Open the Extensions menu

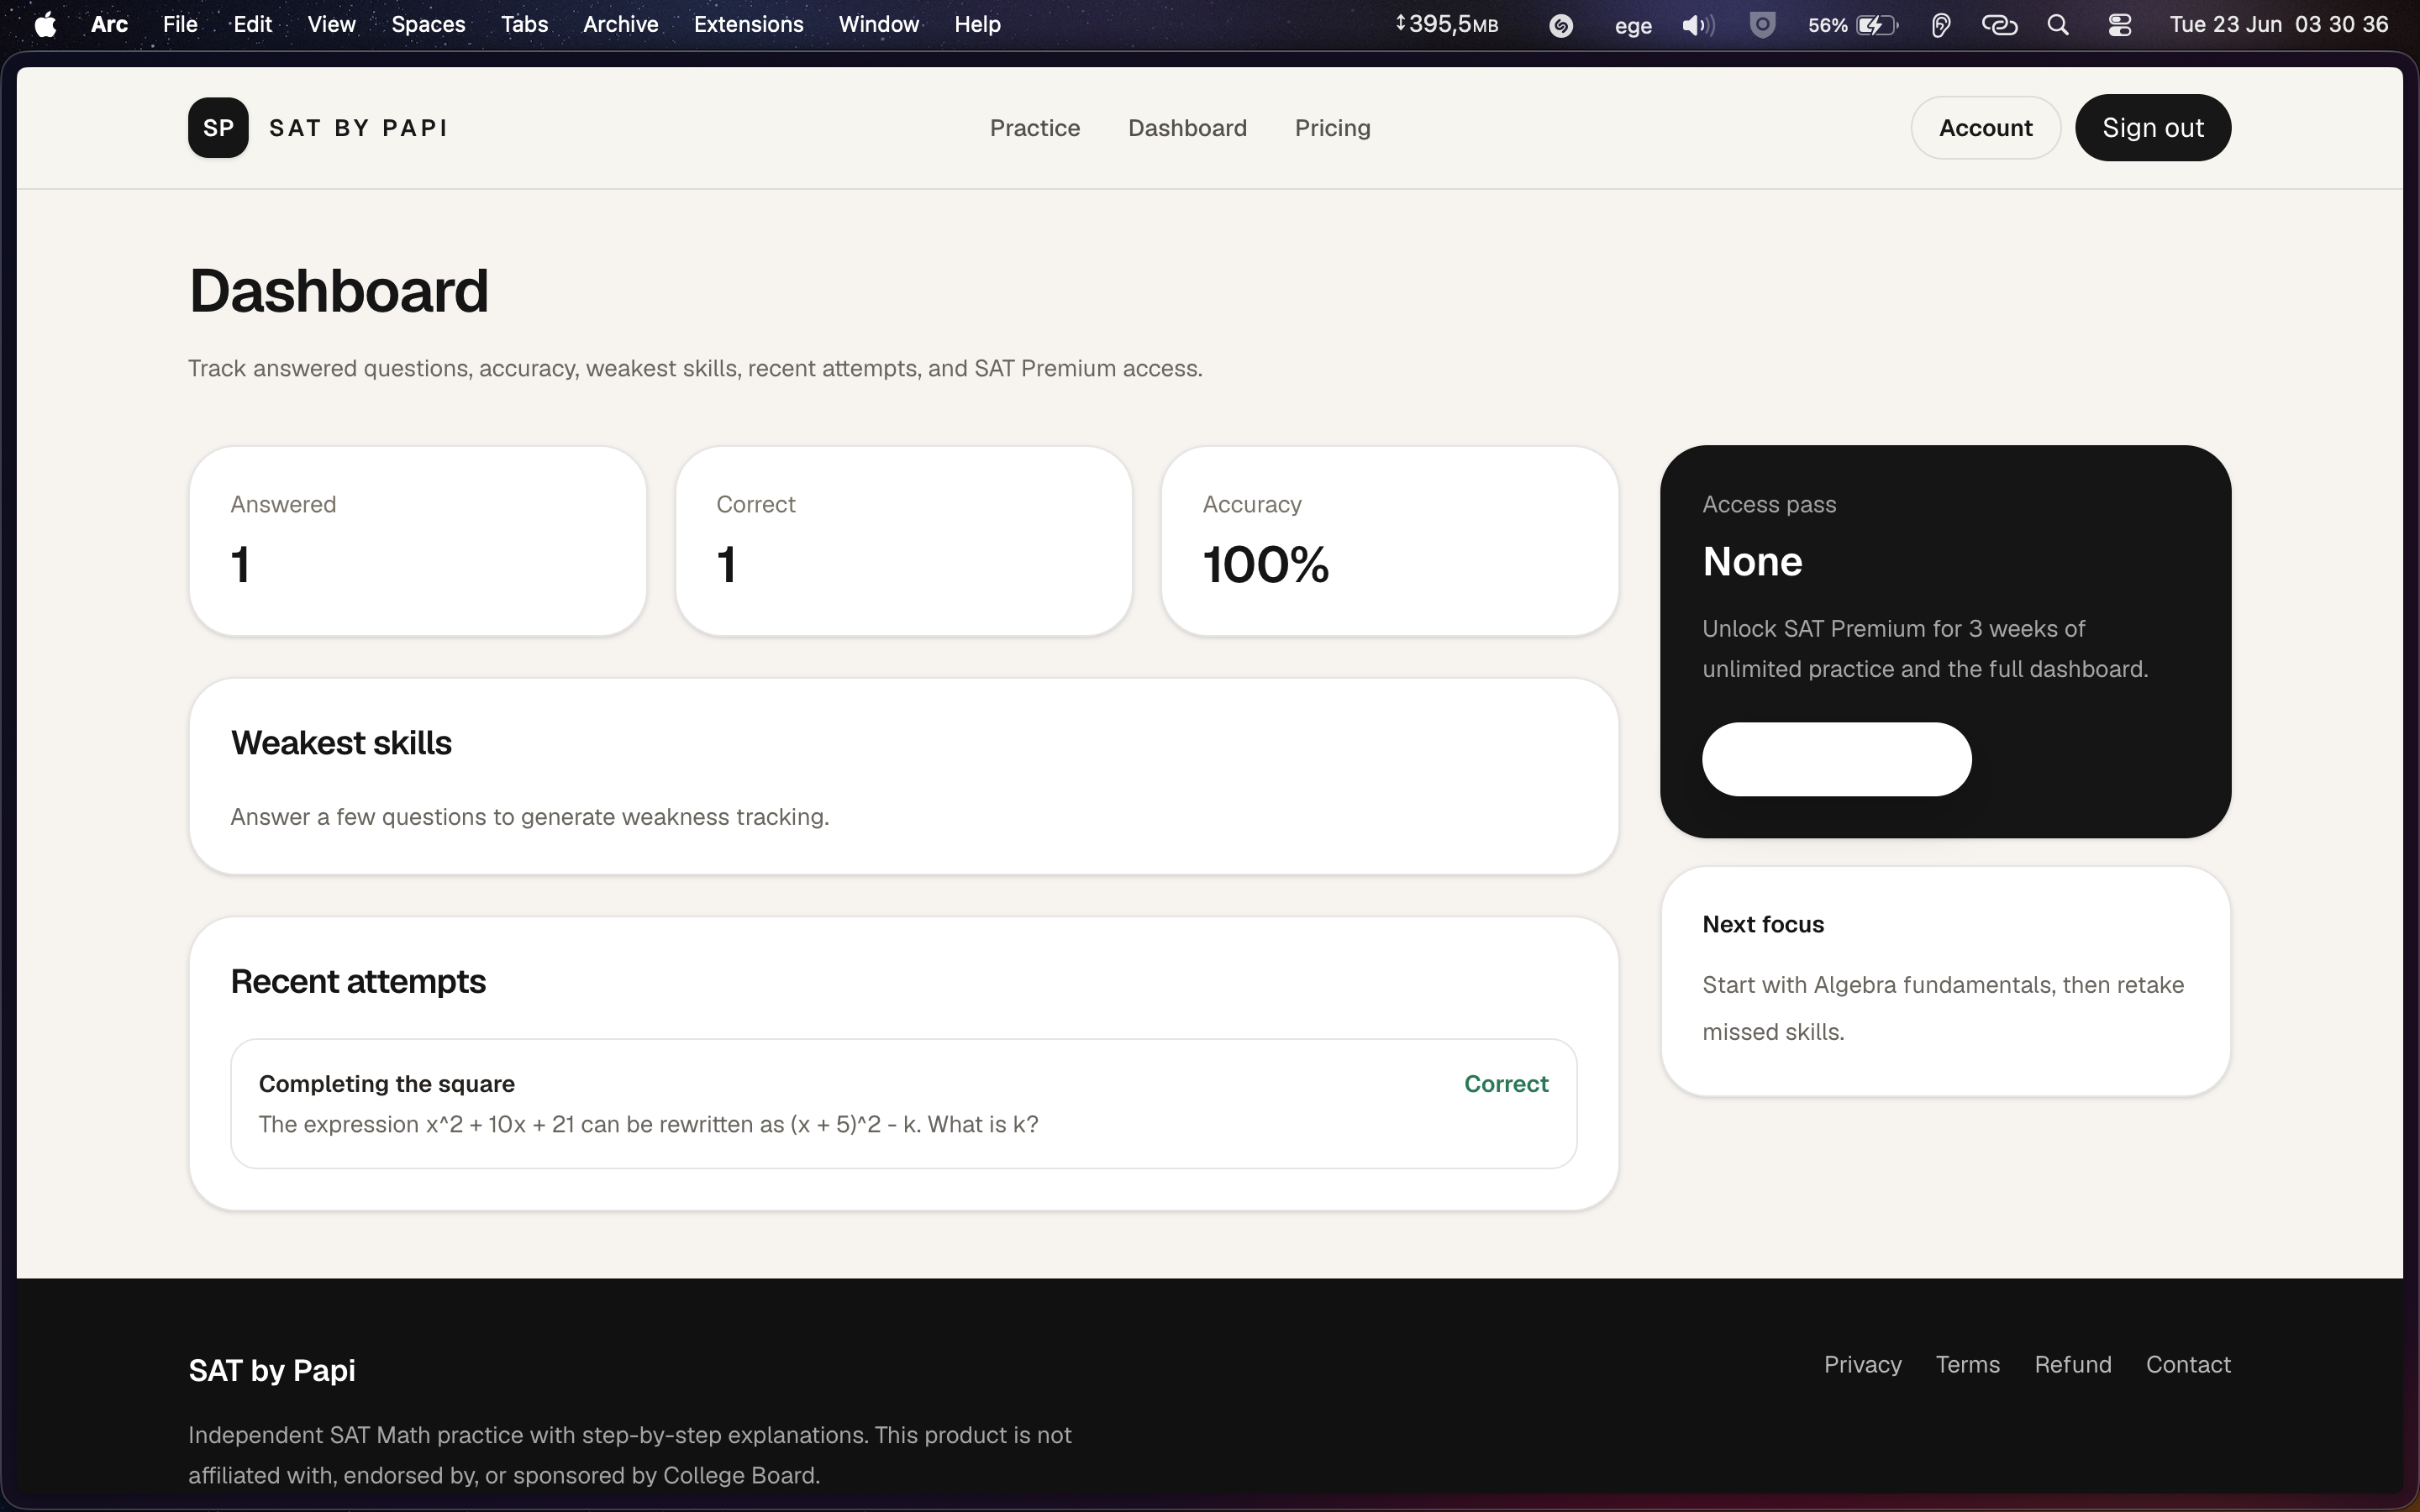click(x=748, y=24)
